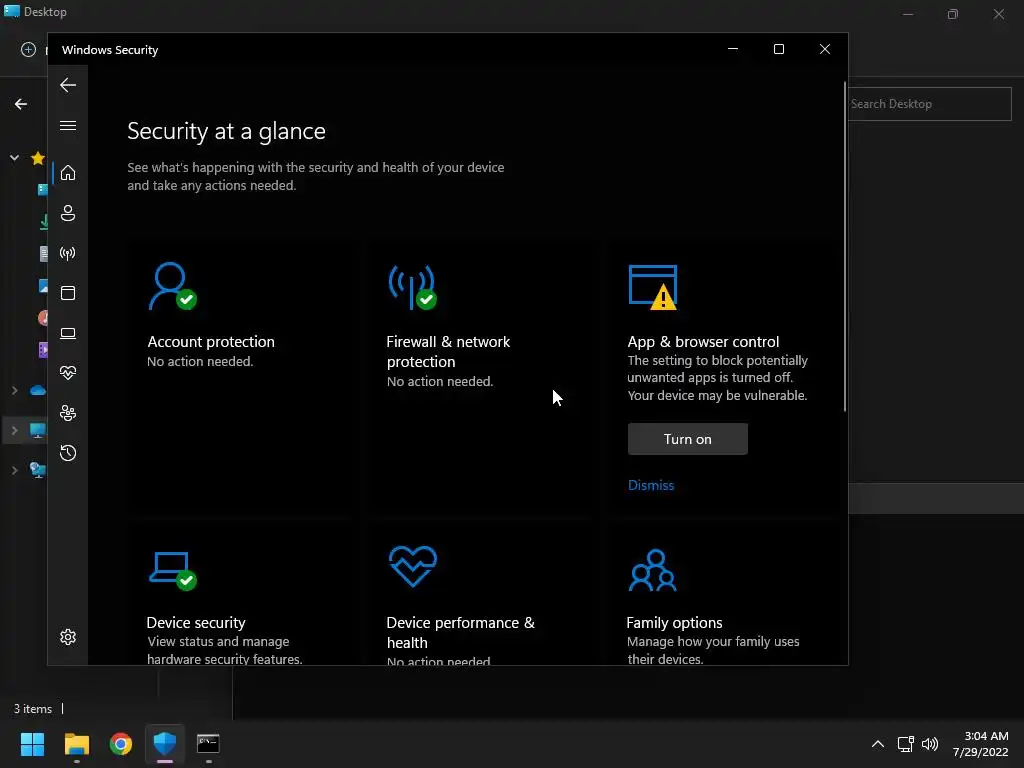Show hidden system tray icons
The image size is (1024, 768).
click(878, 744)
